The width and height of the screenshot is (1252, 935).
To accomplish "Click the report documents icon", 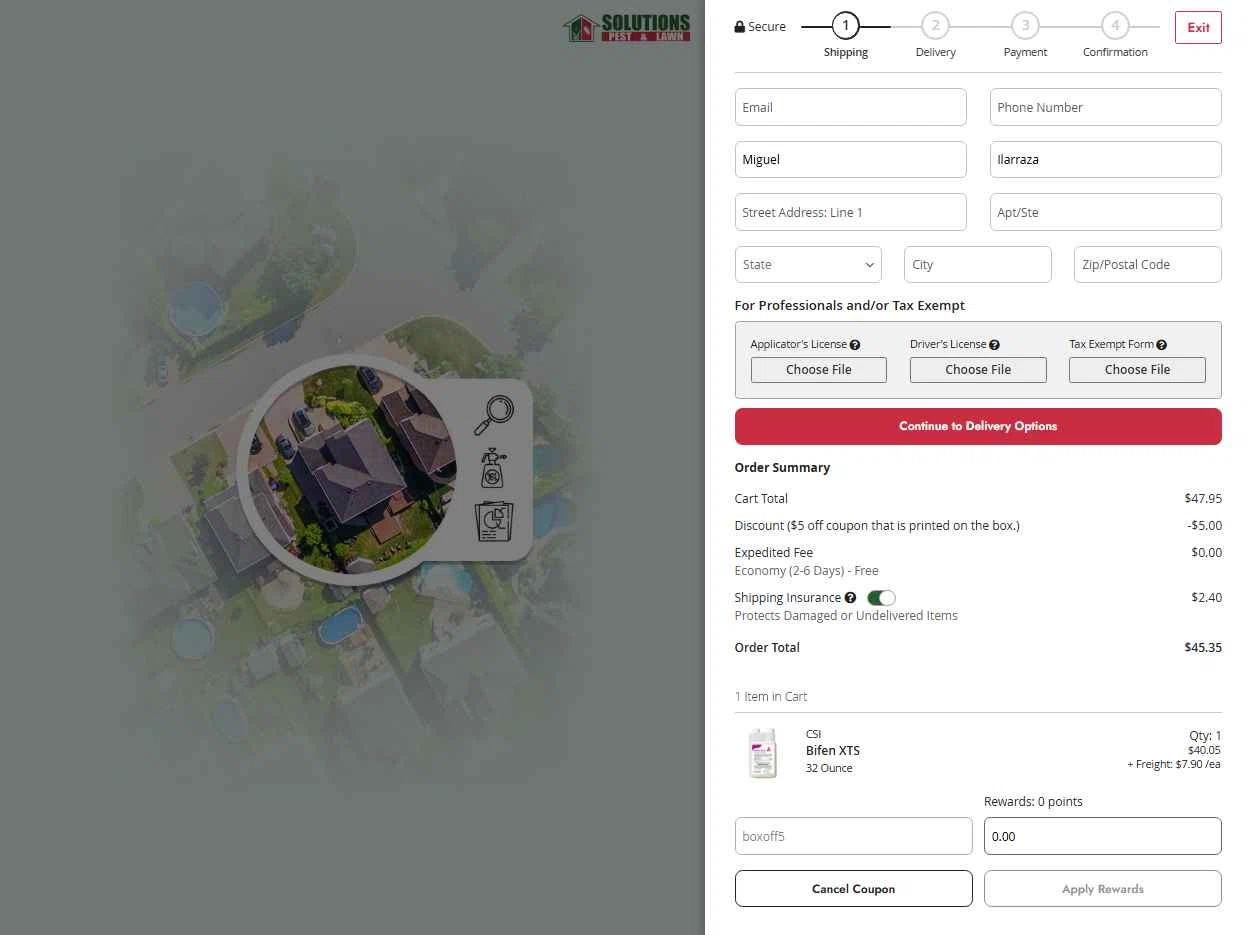I will 494,522.
